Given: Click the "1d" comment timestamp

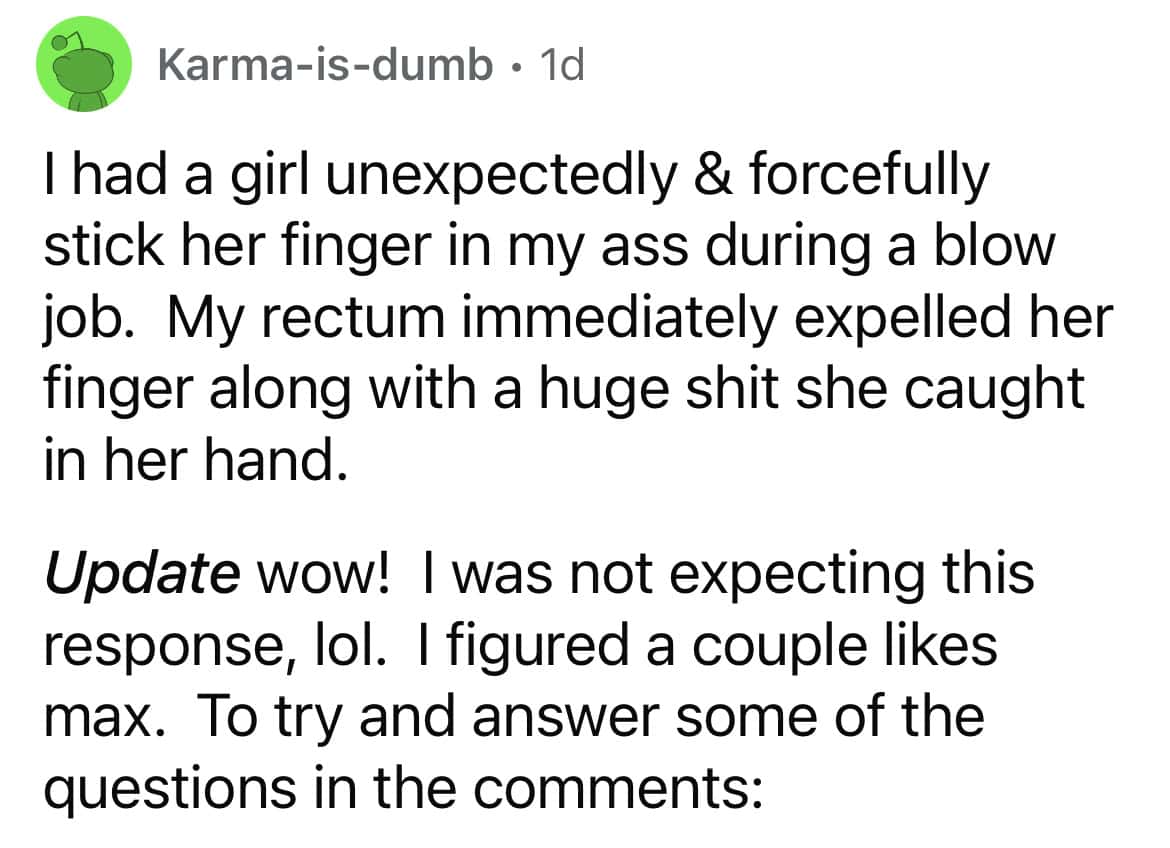Looking at the screenshot, I should 559,66.
